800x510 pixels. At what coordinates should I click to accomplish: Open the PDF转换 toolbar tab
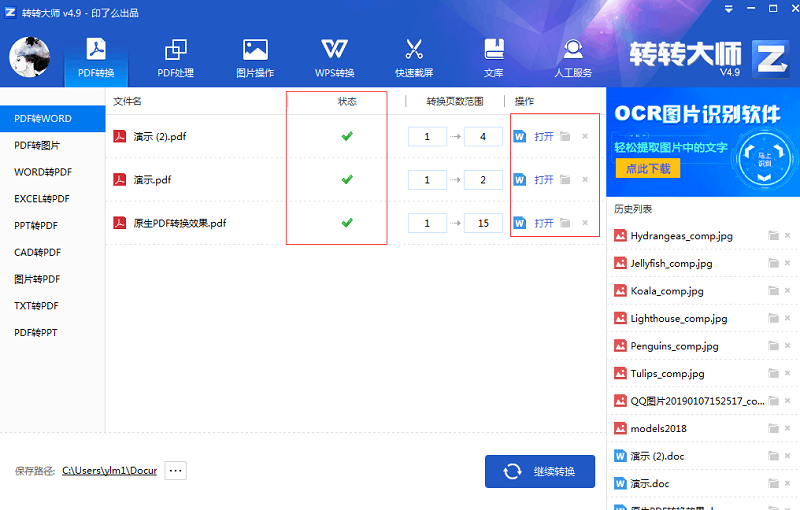96,58
